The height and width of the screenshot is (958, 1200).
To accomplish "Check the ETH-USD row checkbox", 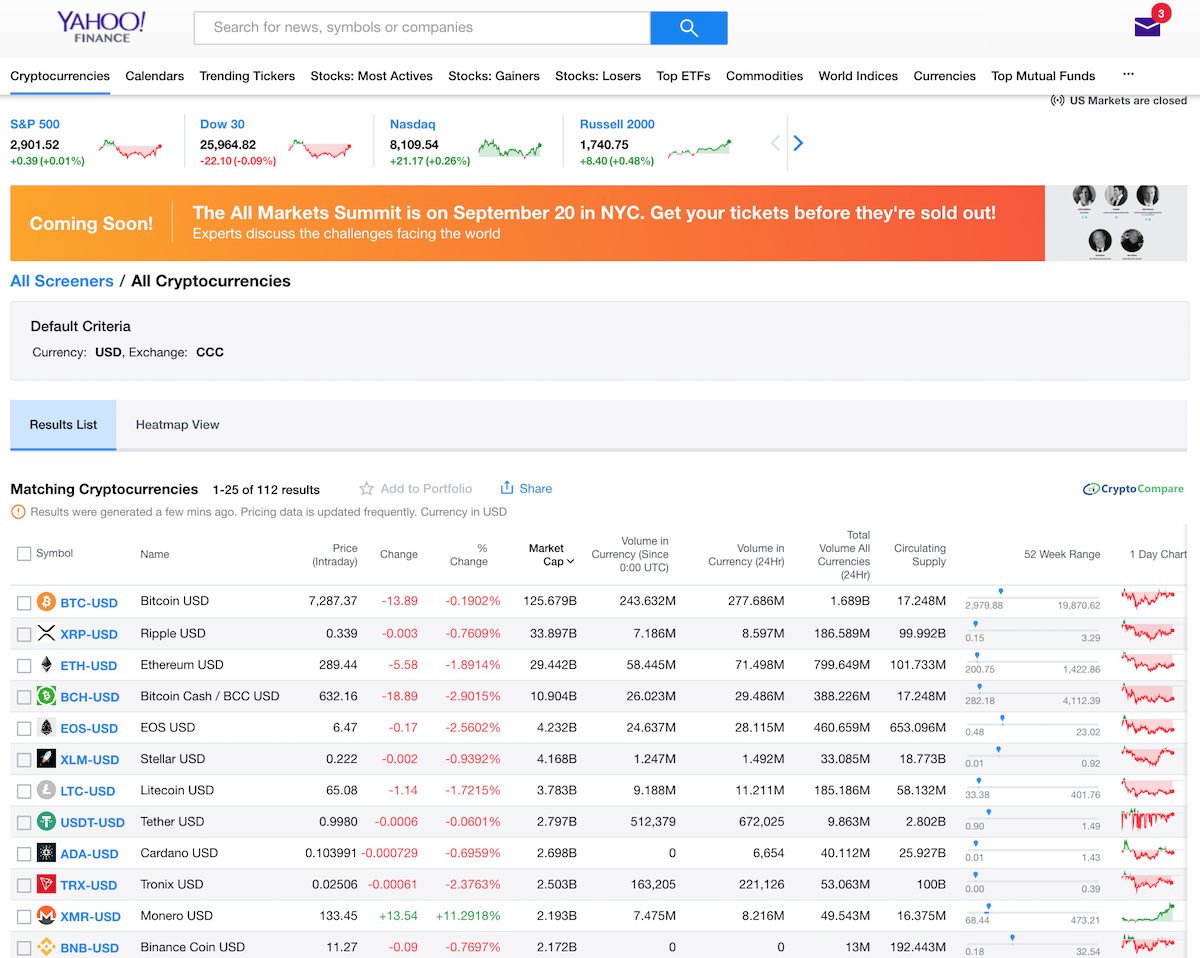I will click(x=24, y=666).
